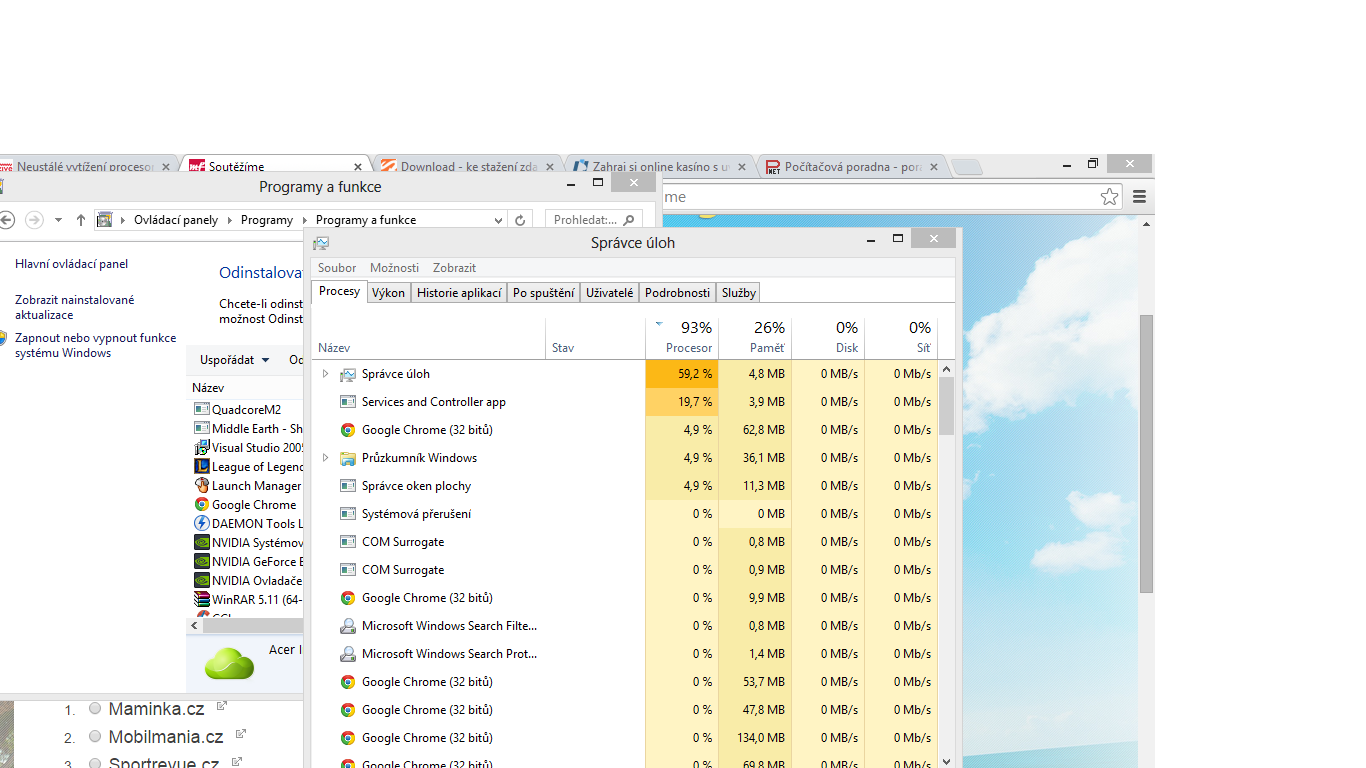Switch to the Počítačová poradna browser tab
1366x768 pixels.
click(x=851, y=166)
